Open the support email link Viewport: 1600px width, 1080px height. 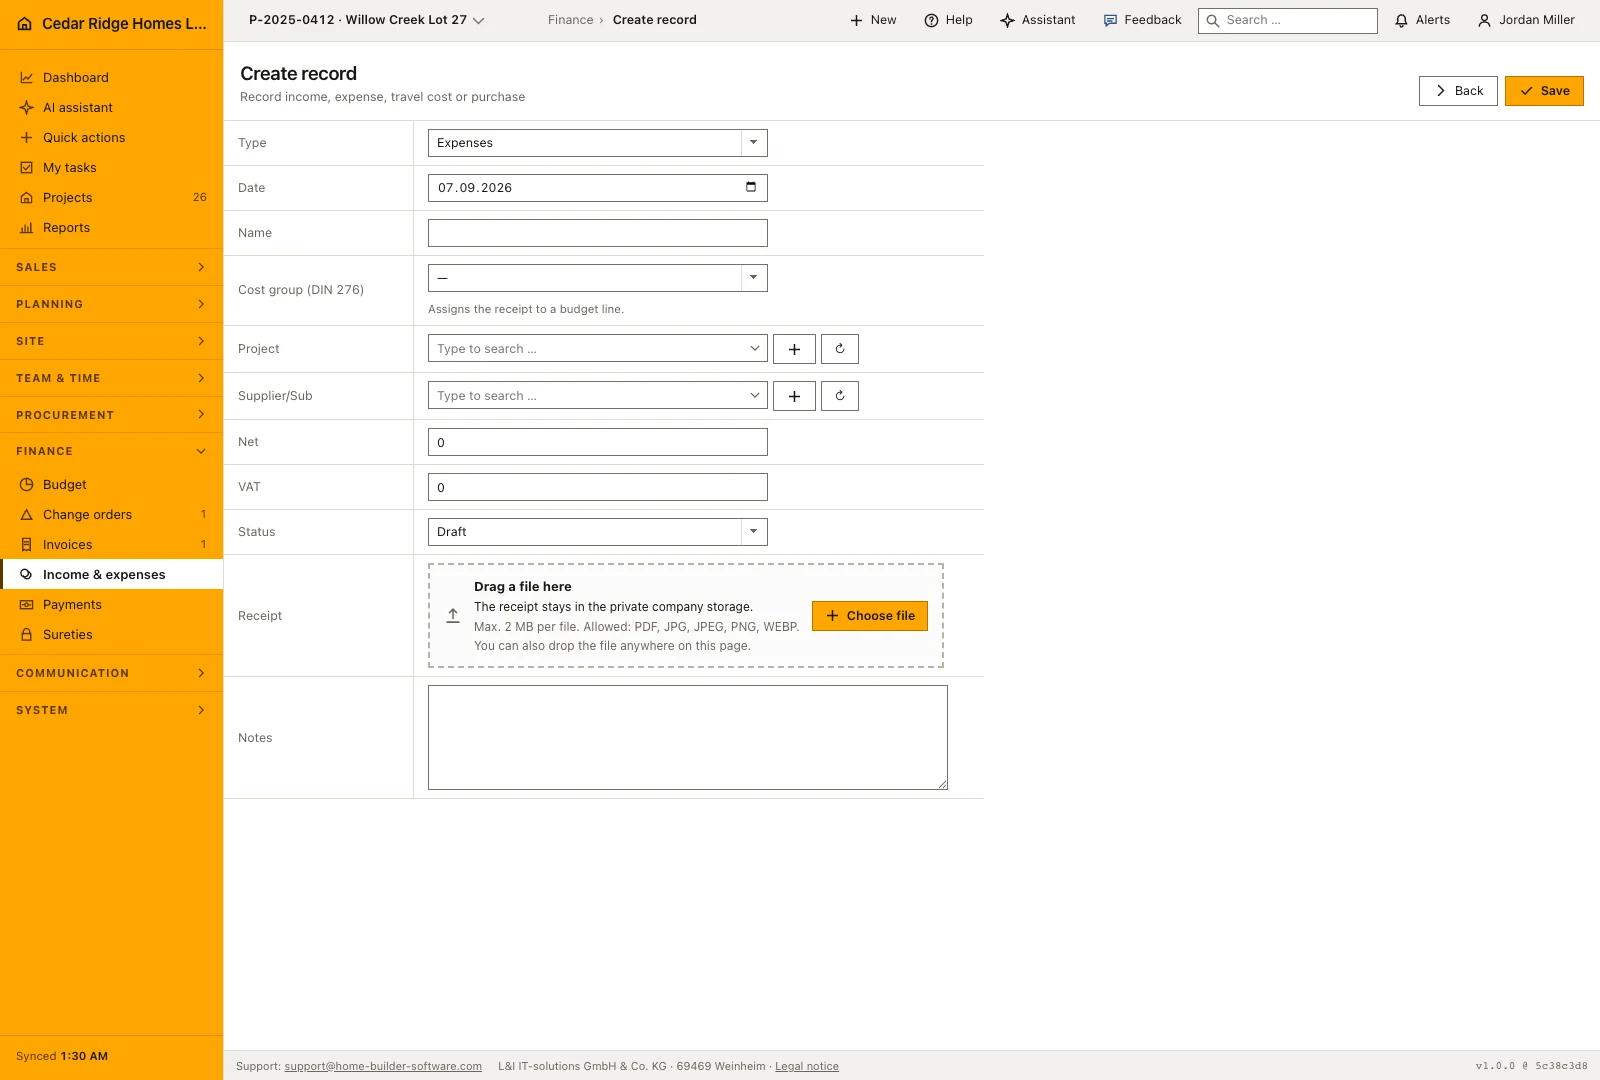coord(383,1066)
